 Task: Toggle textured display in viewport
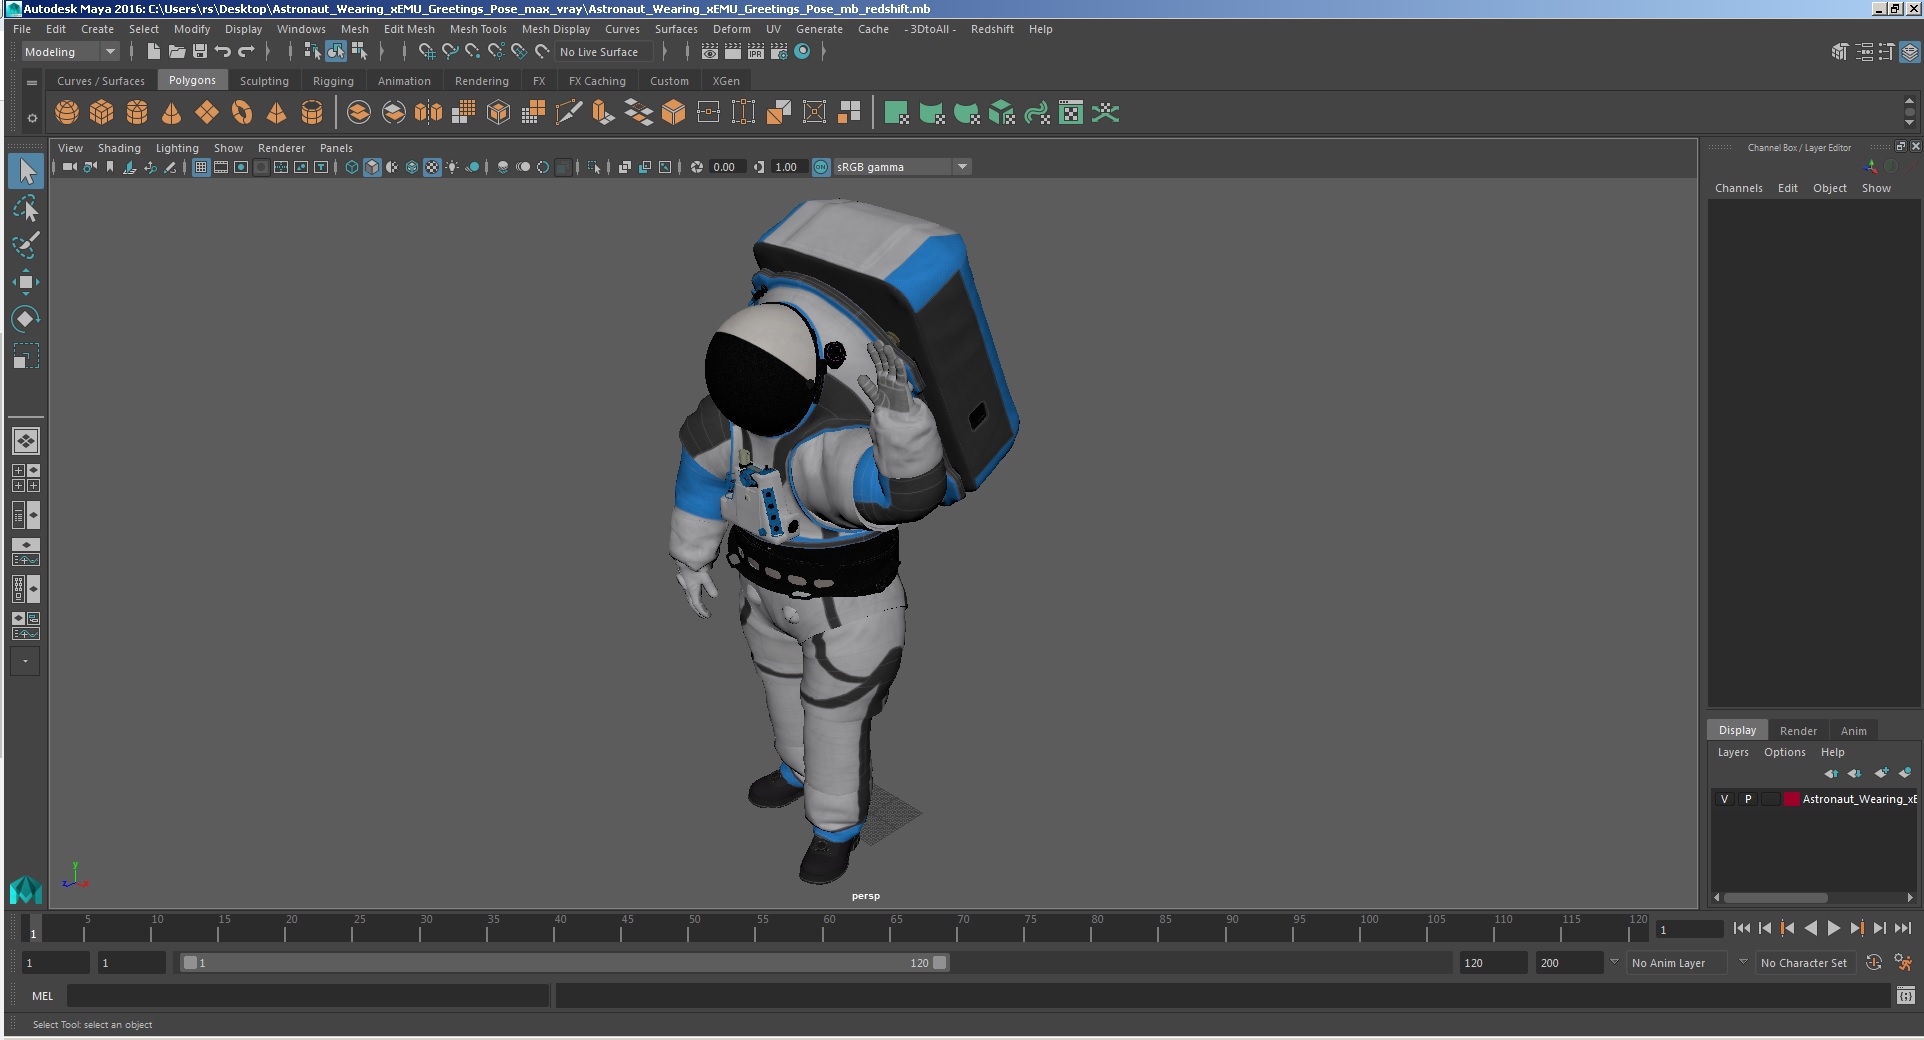coord(432,167)
